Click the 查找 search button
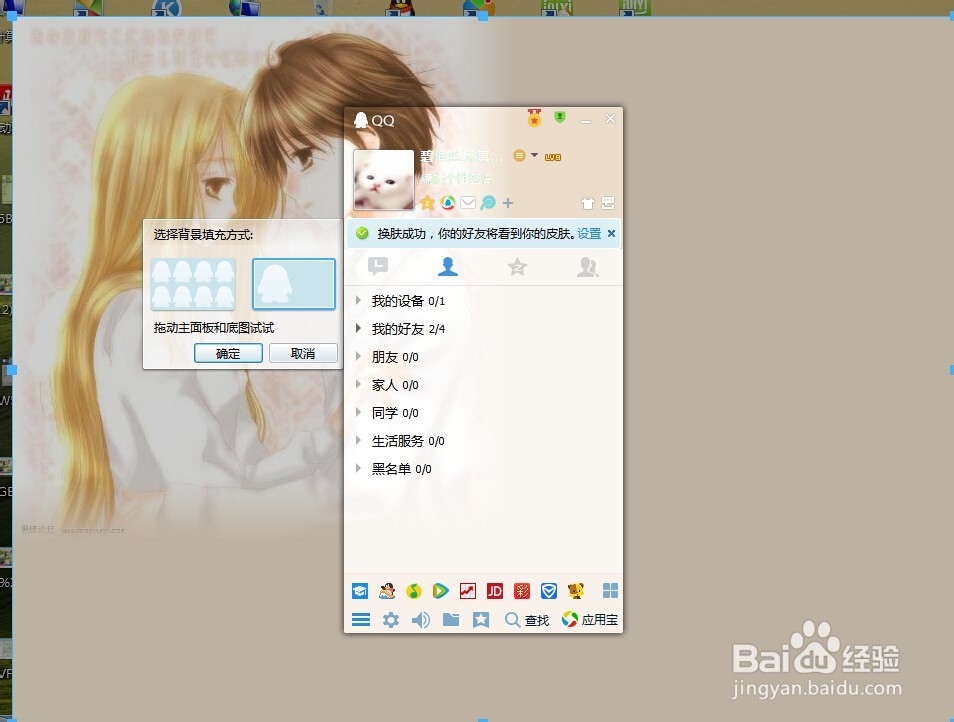954x722 pixels. coord(527,620)
